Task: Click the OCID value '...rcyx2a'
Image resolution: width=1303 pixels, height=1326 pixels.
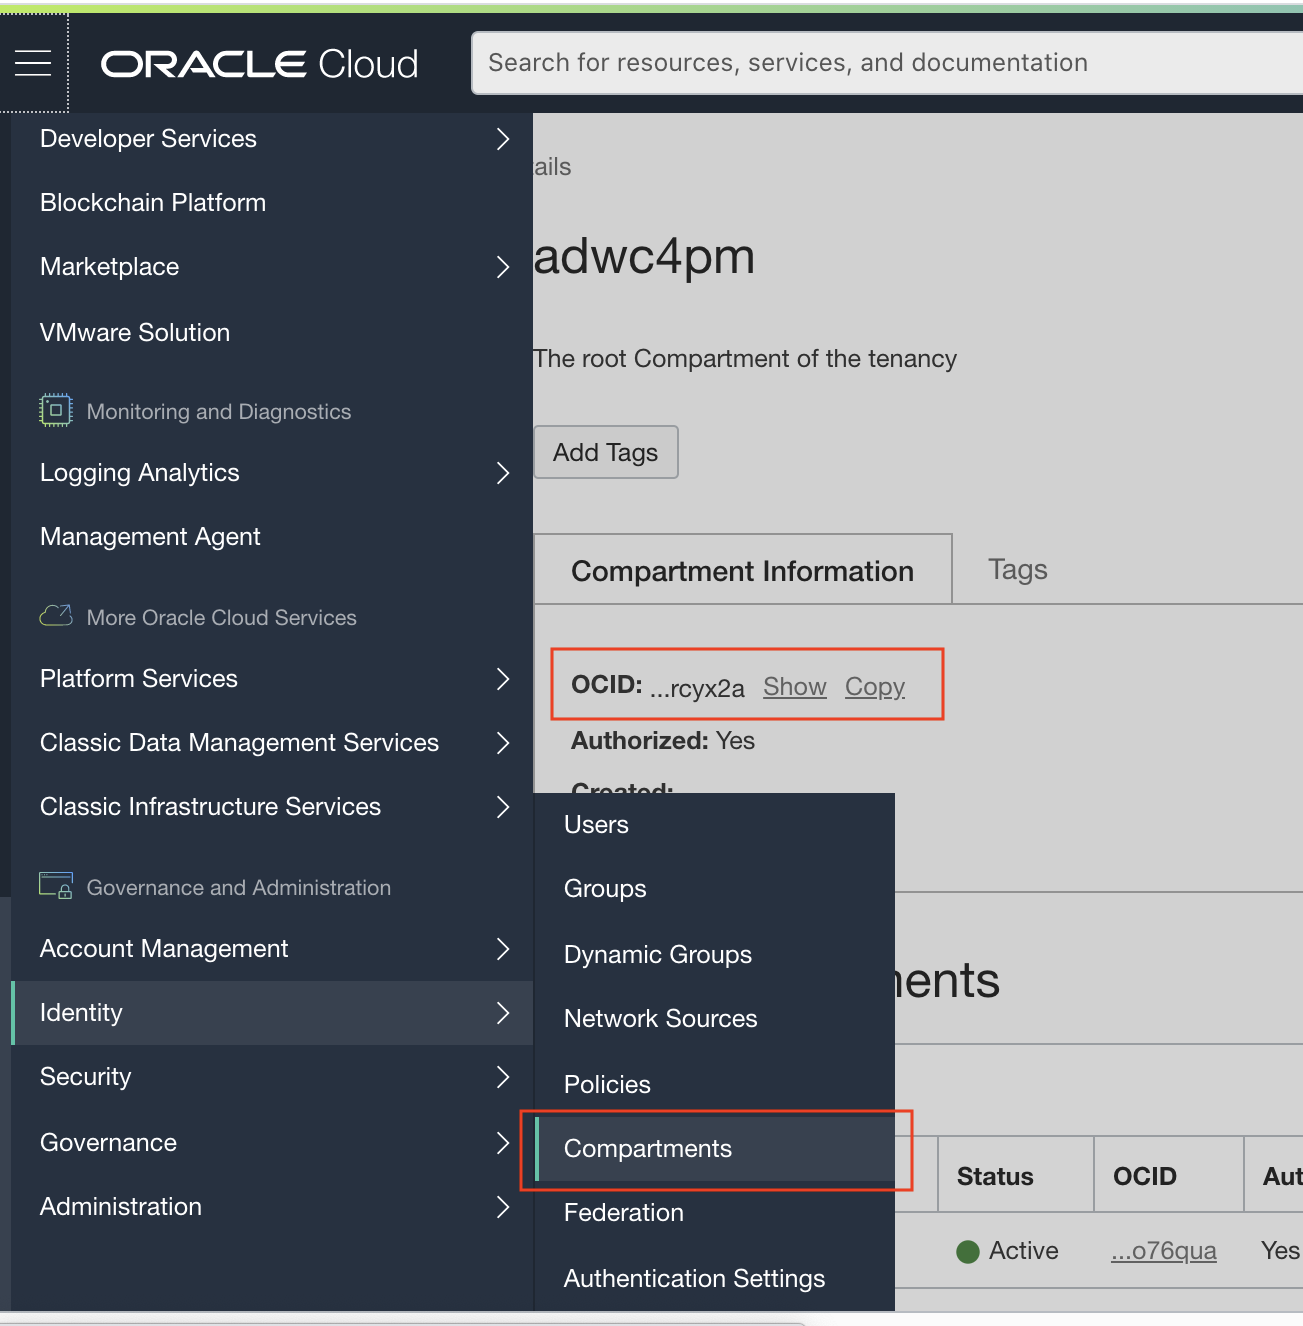Action: pyautogui.click(x=698, y=689)
